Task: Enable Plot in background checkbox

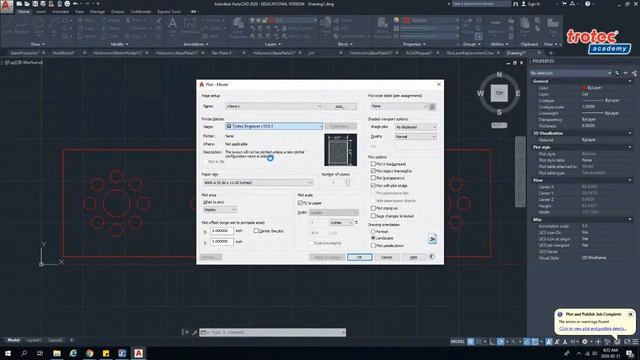Action: pos(373,164)
